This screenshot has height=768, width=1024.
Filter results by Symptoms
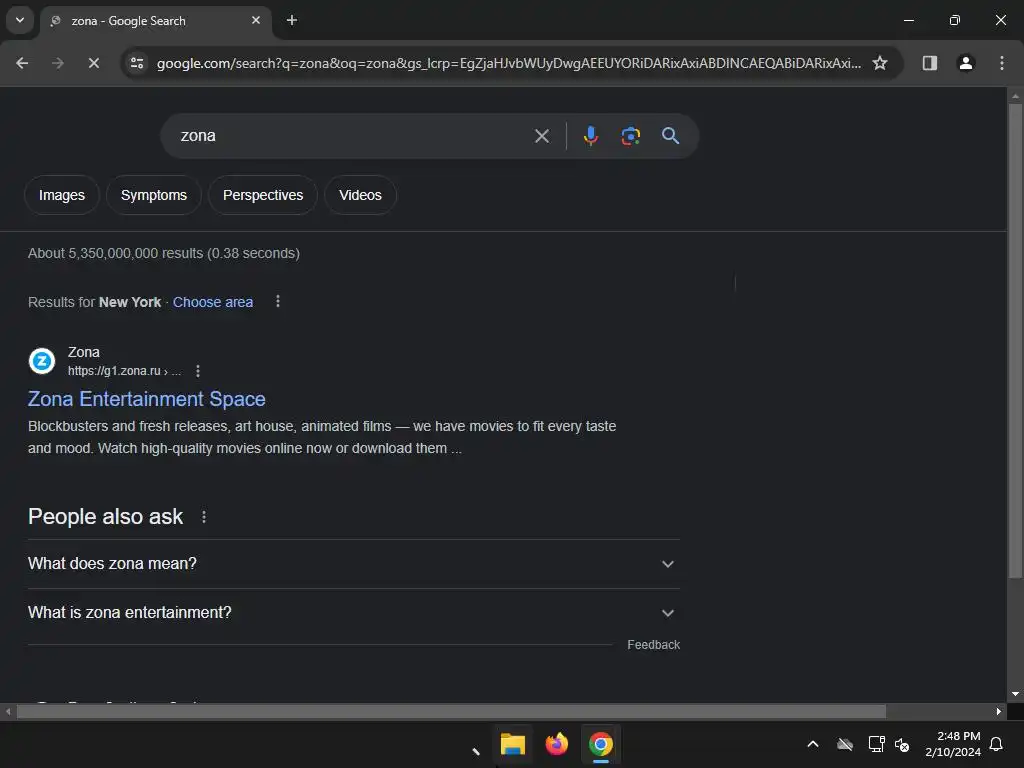click(154, 195)
